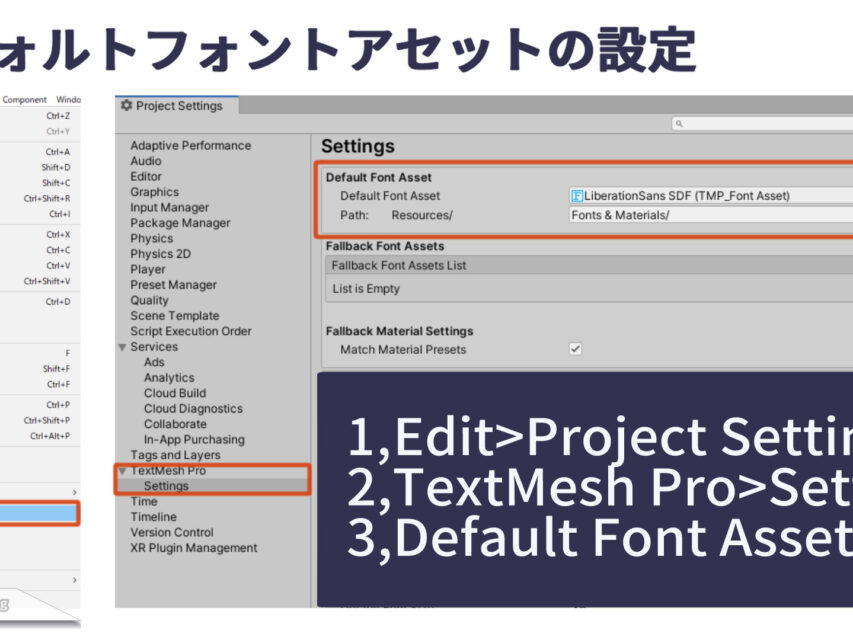The height and width of the screenshot is (640, 853).
Task: Select the XR Plugin Management category
Action: [193, 547]
